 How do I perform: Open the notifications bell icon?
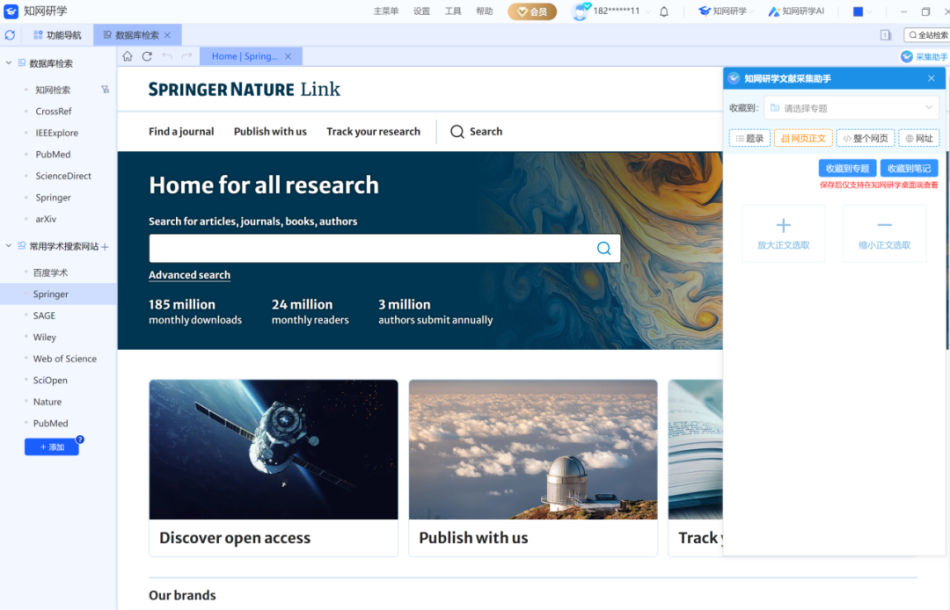pyautogui.click(x=664, y=12)
